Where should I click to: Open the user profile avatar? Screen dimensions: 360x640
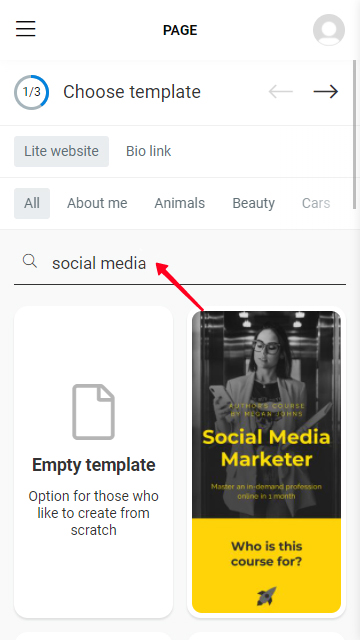(x=329, y=30)
